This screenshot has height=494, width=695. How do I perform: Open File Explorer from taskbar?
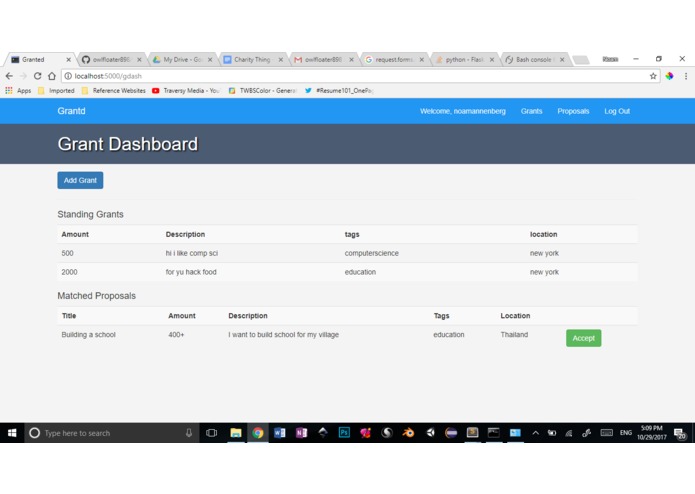point(235,433)
